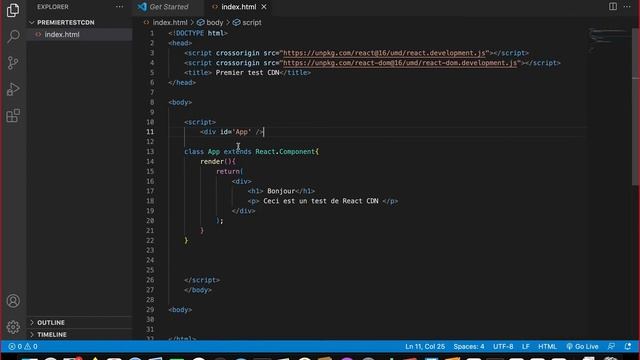Click 'React.Component' in line 13
Screen dimensions: 640x360
coord(285,151)
